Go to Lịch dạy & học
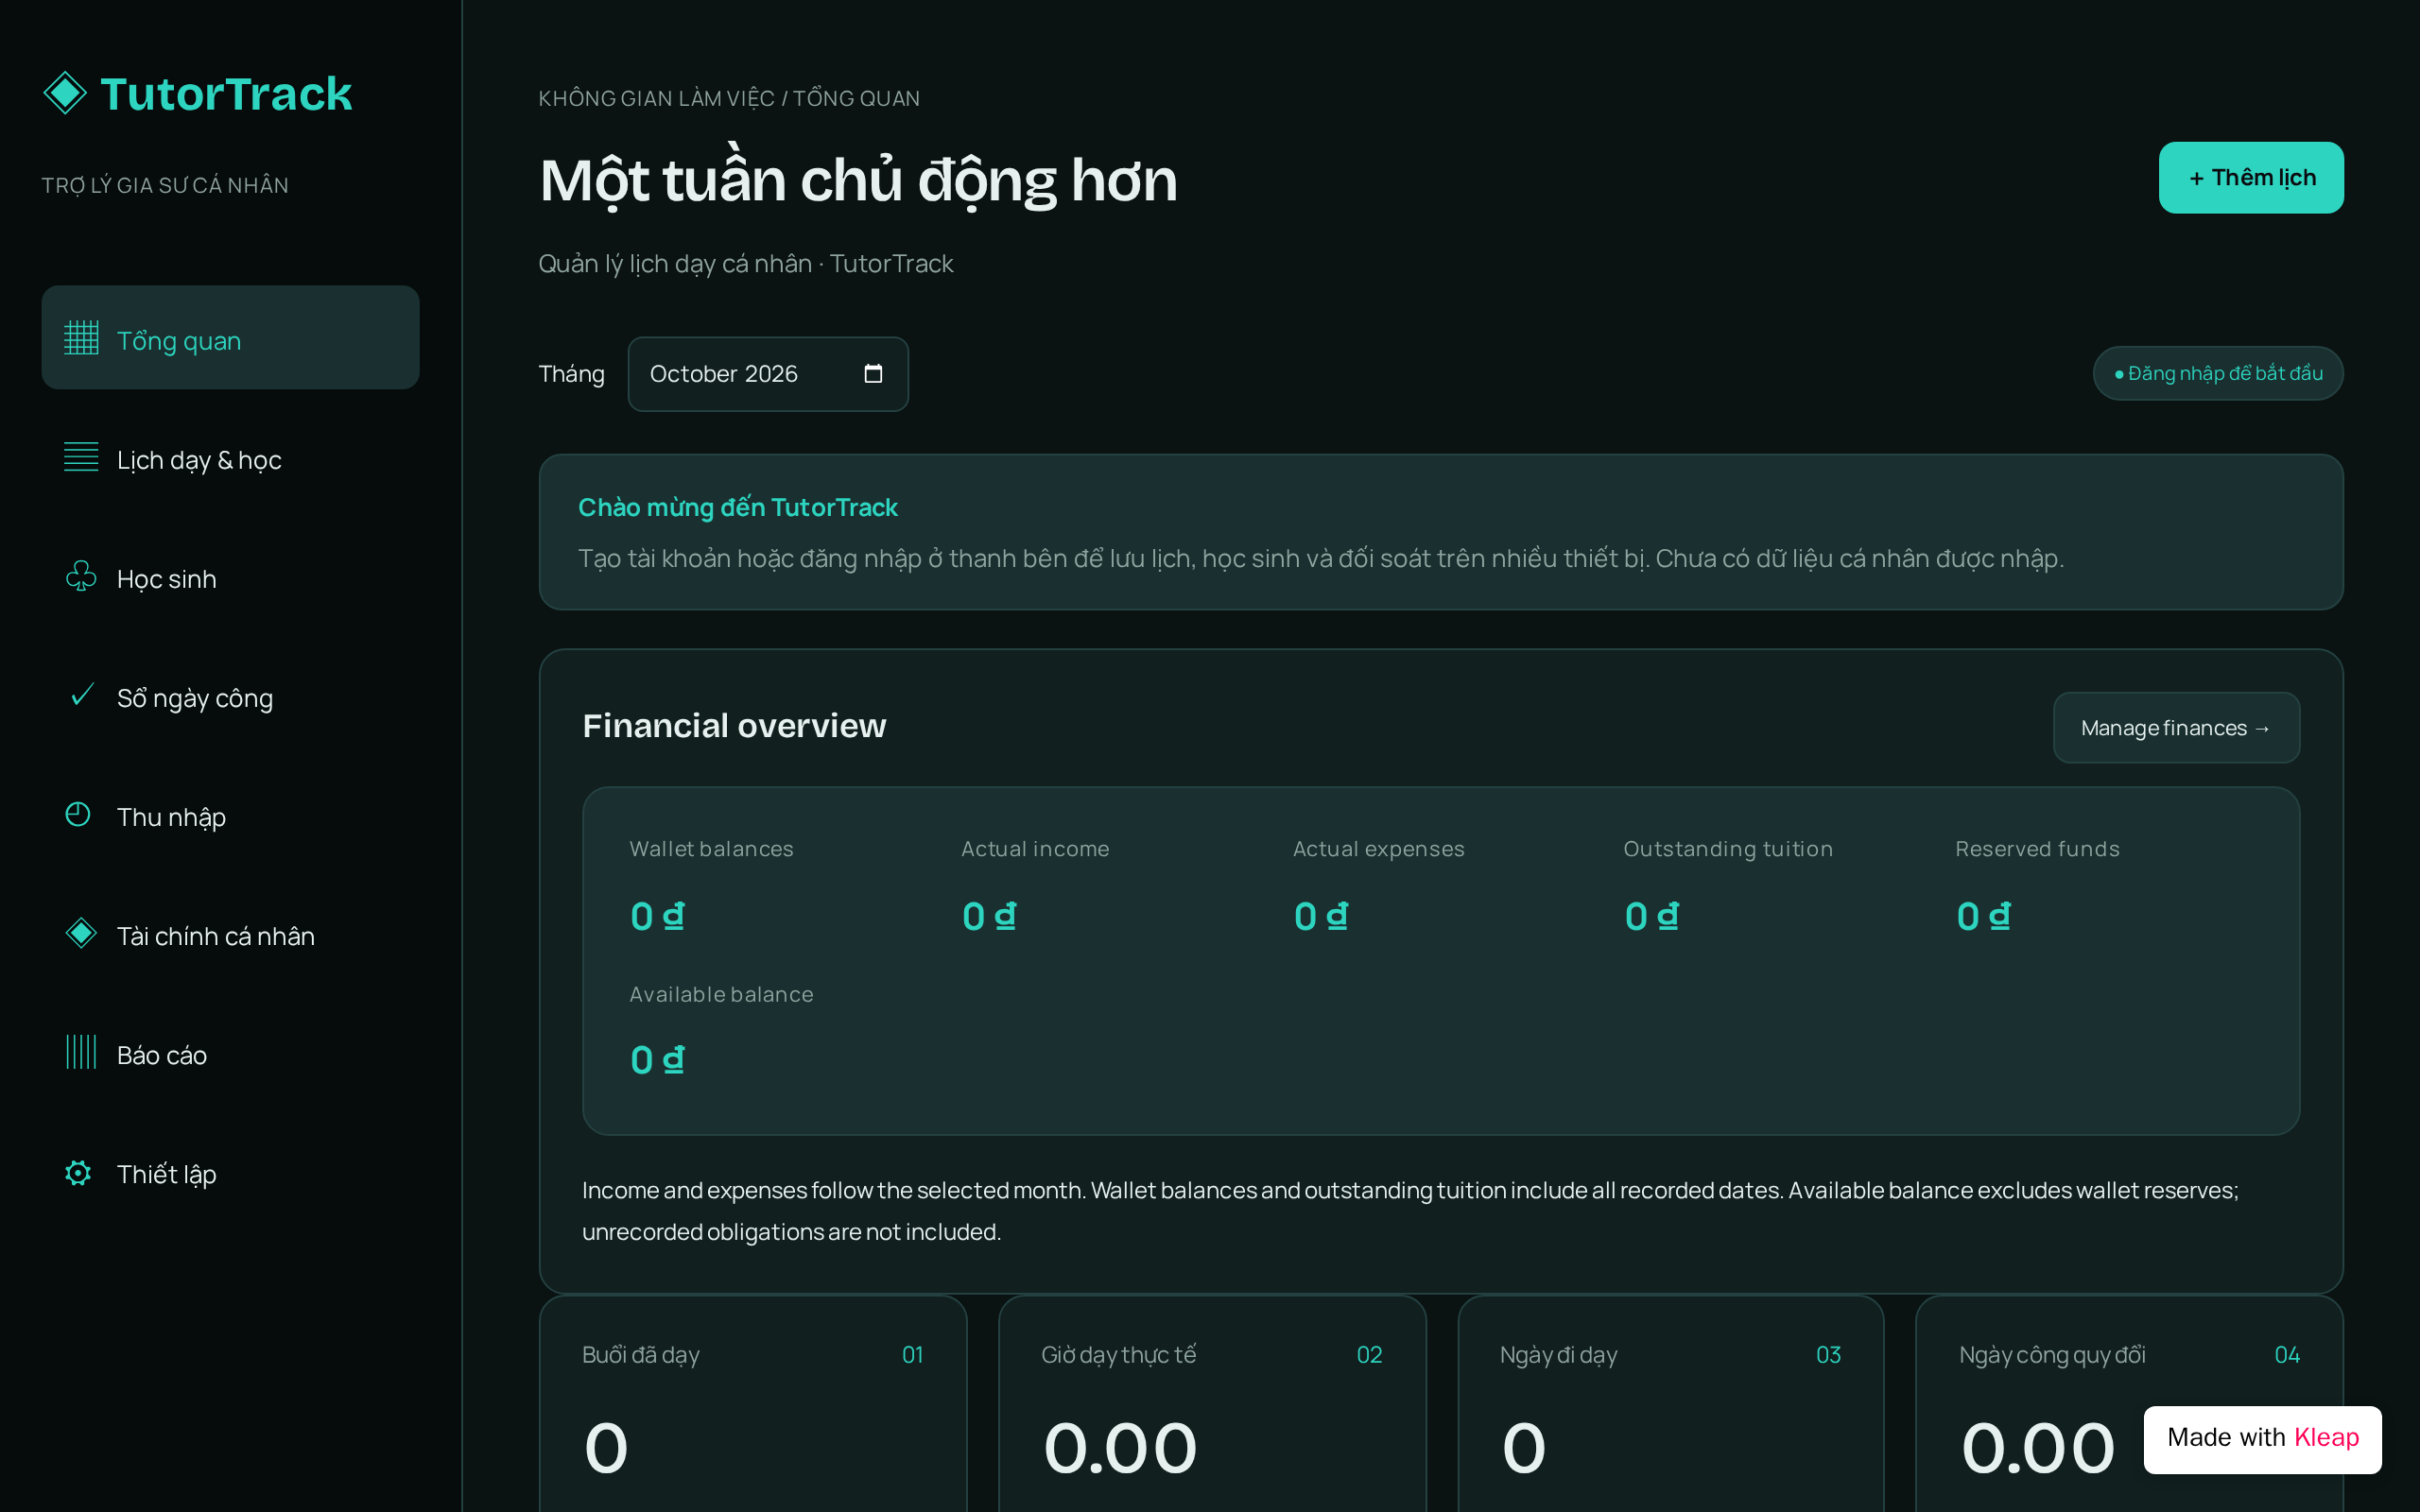2420x1512 pixels. [230, 458]
